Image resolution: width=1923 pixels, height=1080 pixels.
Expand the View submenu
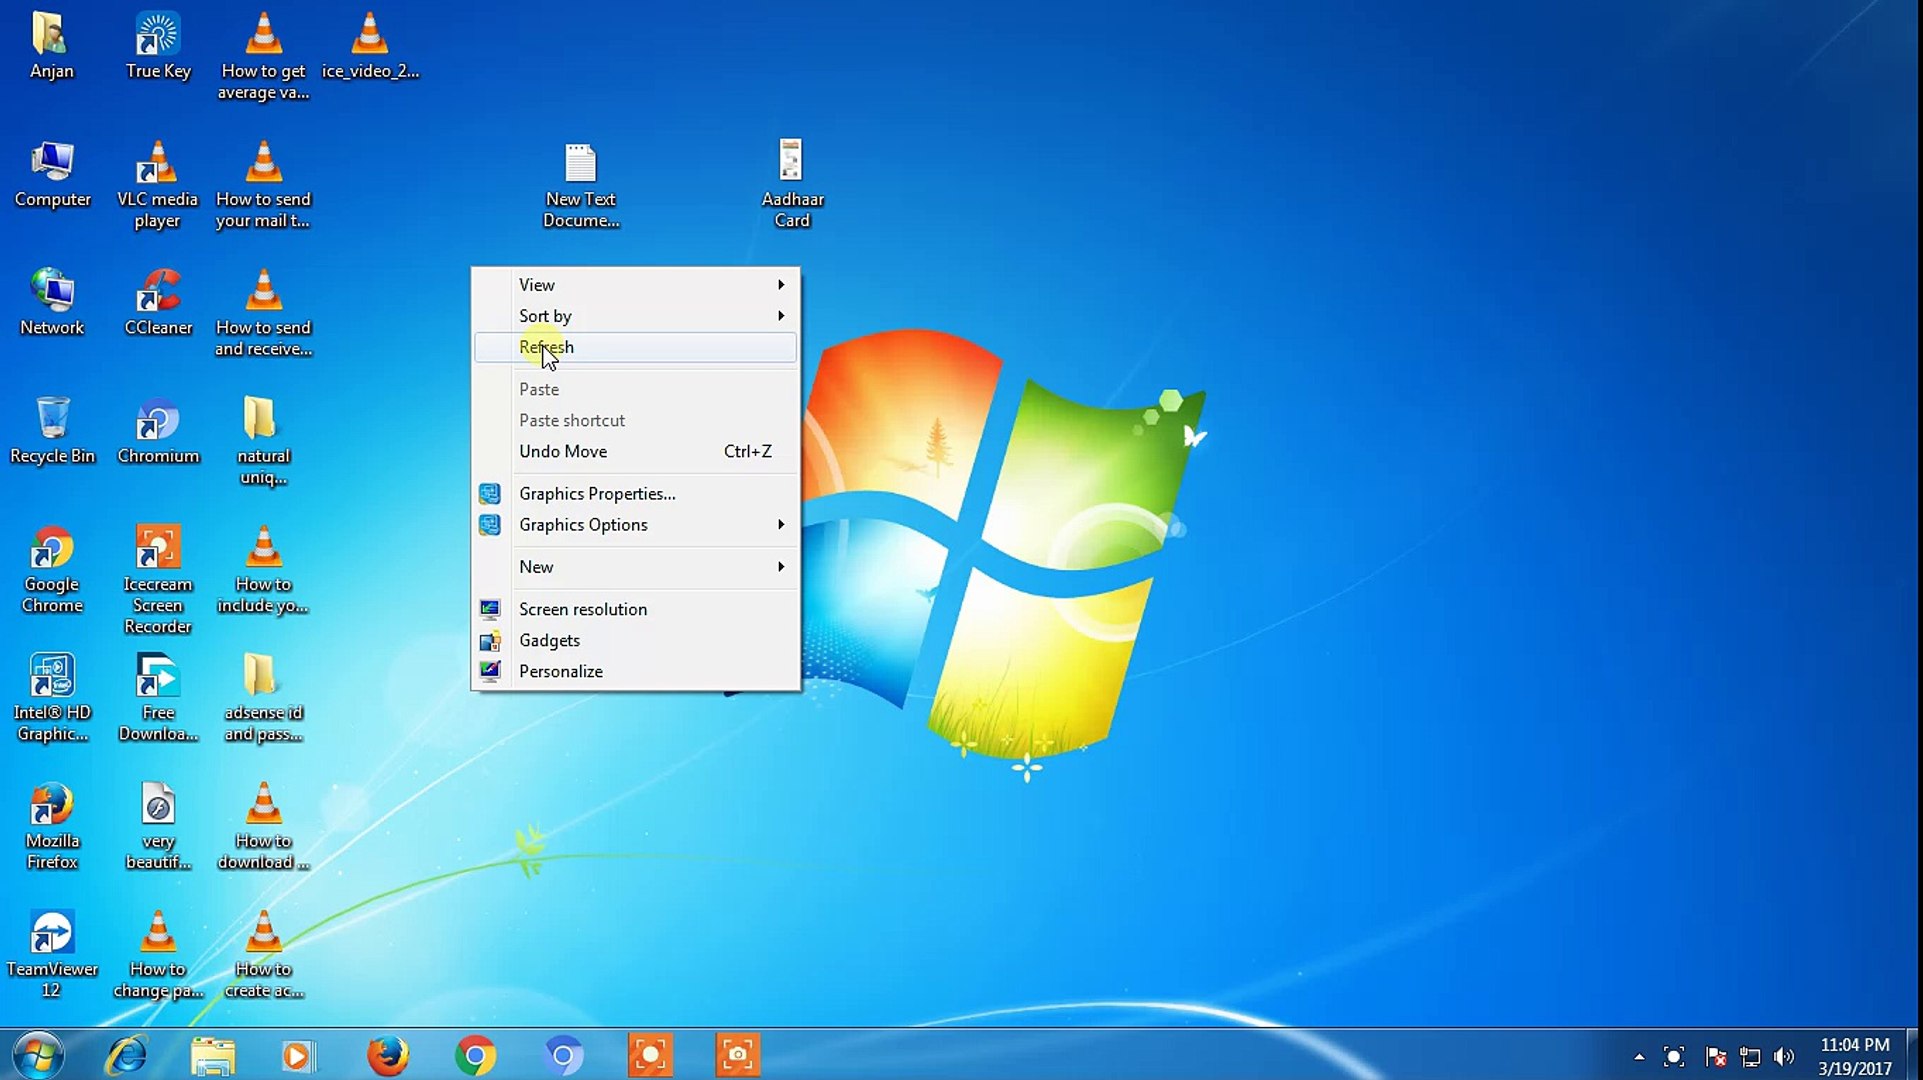[537, 284]
